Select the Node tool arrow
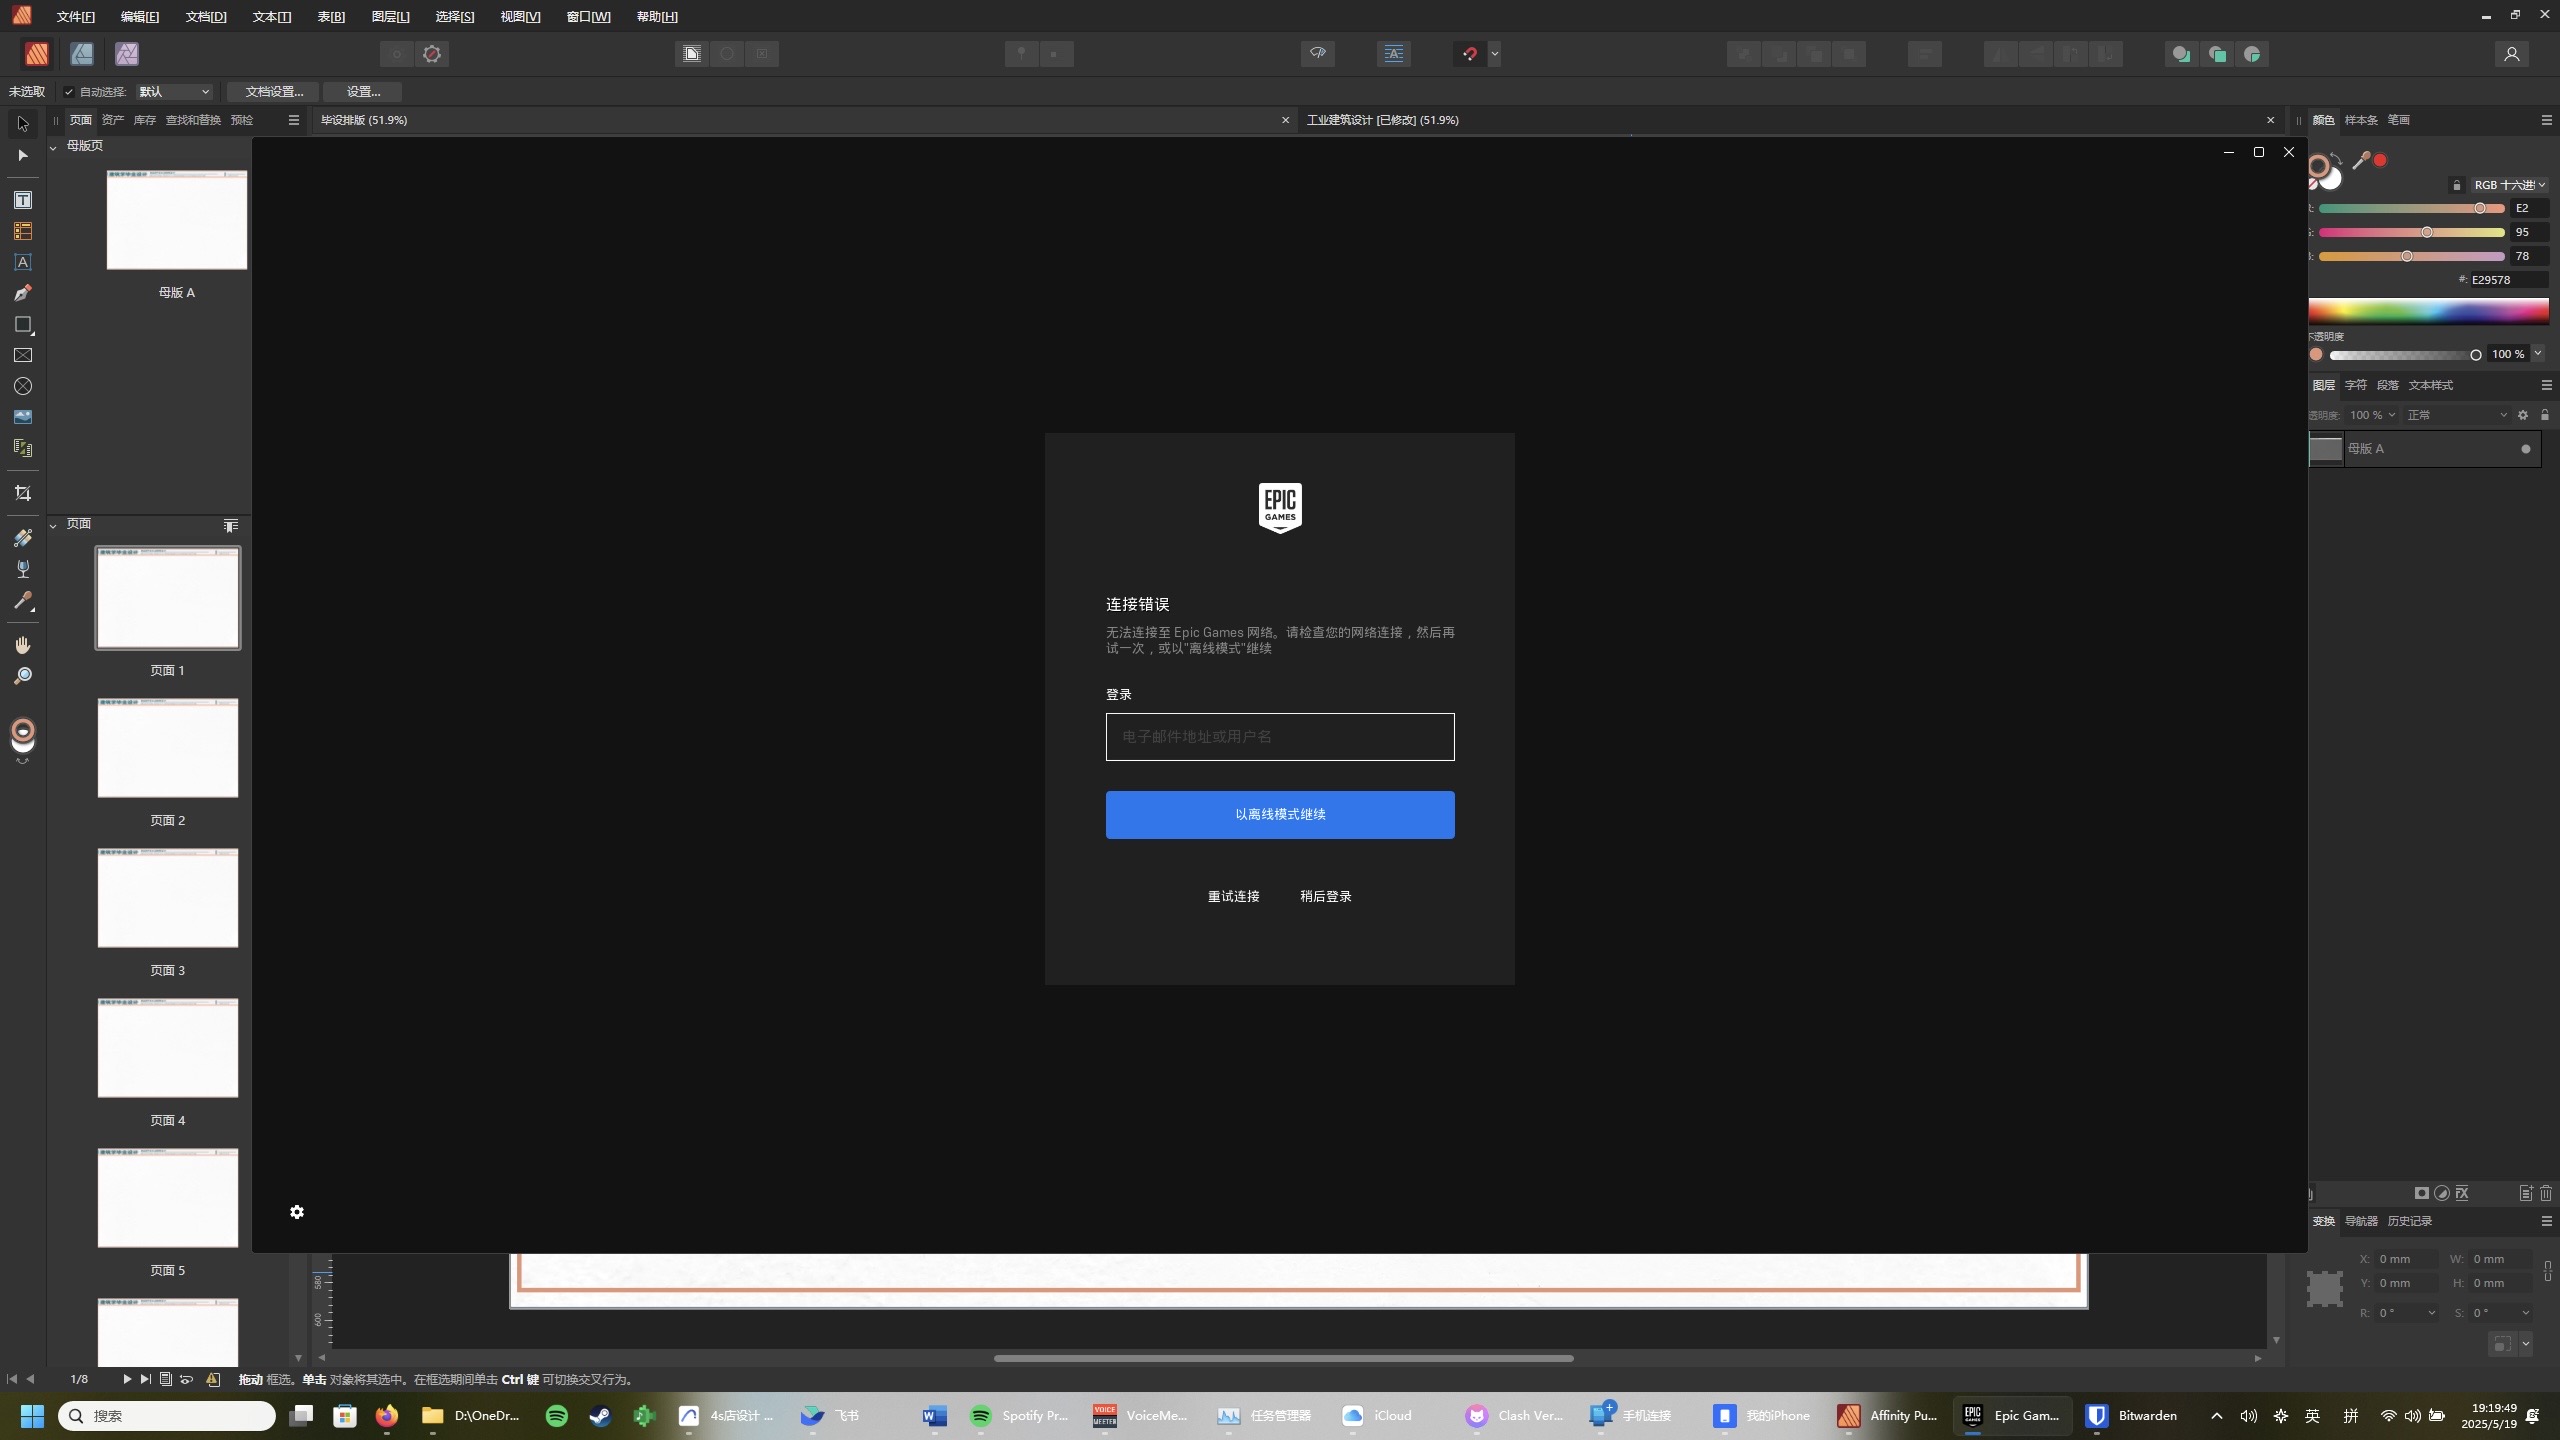Screen dimensions: 2560x1440 coord(23,155)
